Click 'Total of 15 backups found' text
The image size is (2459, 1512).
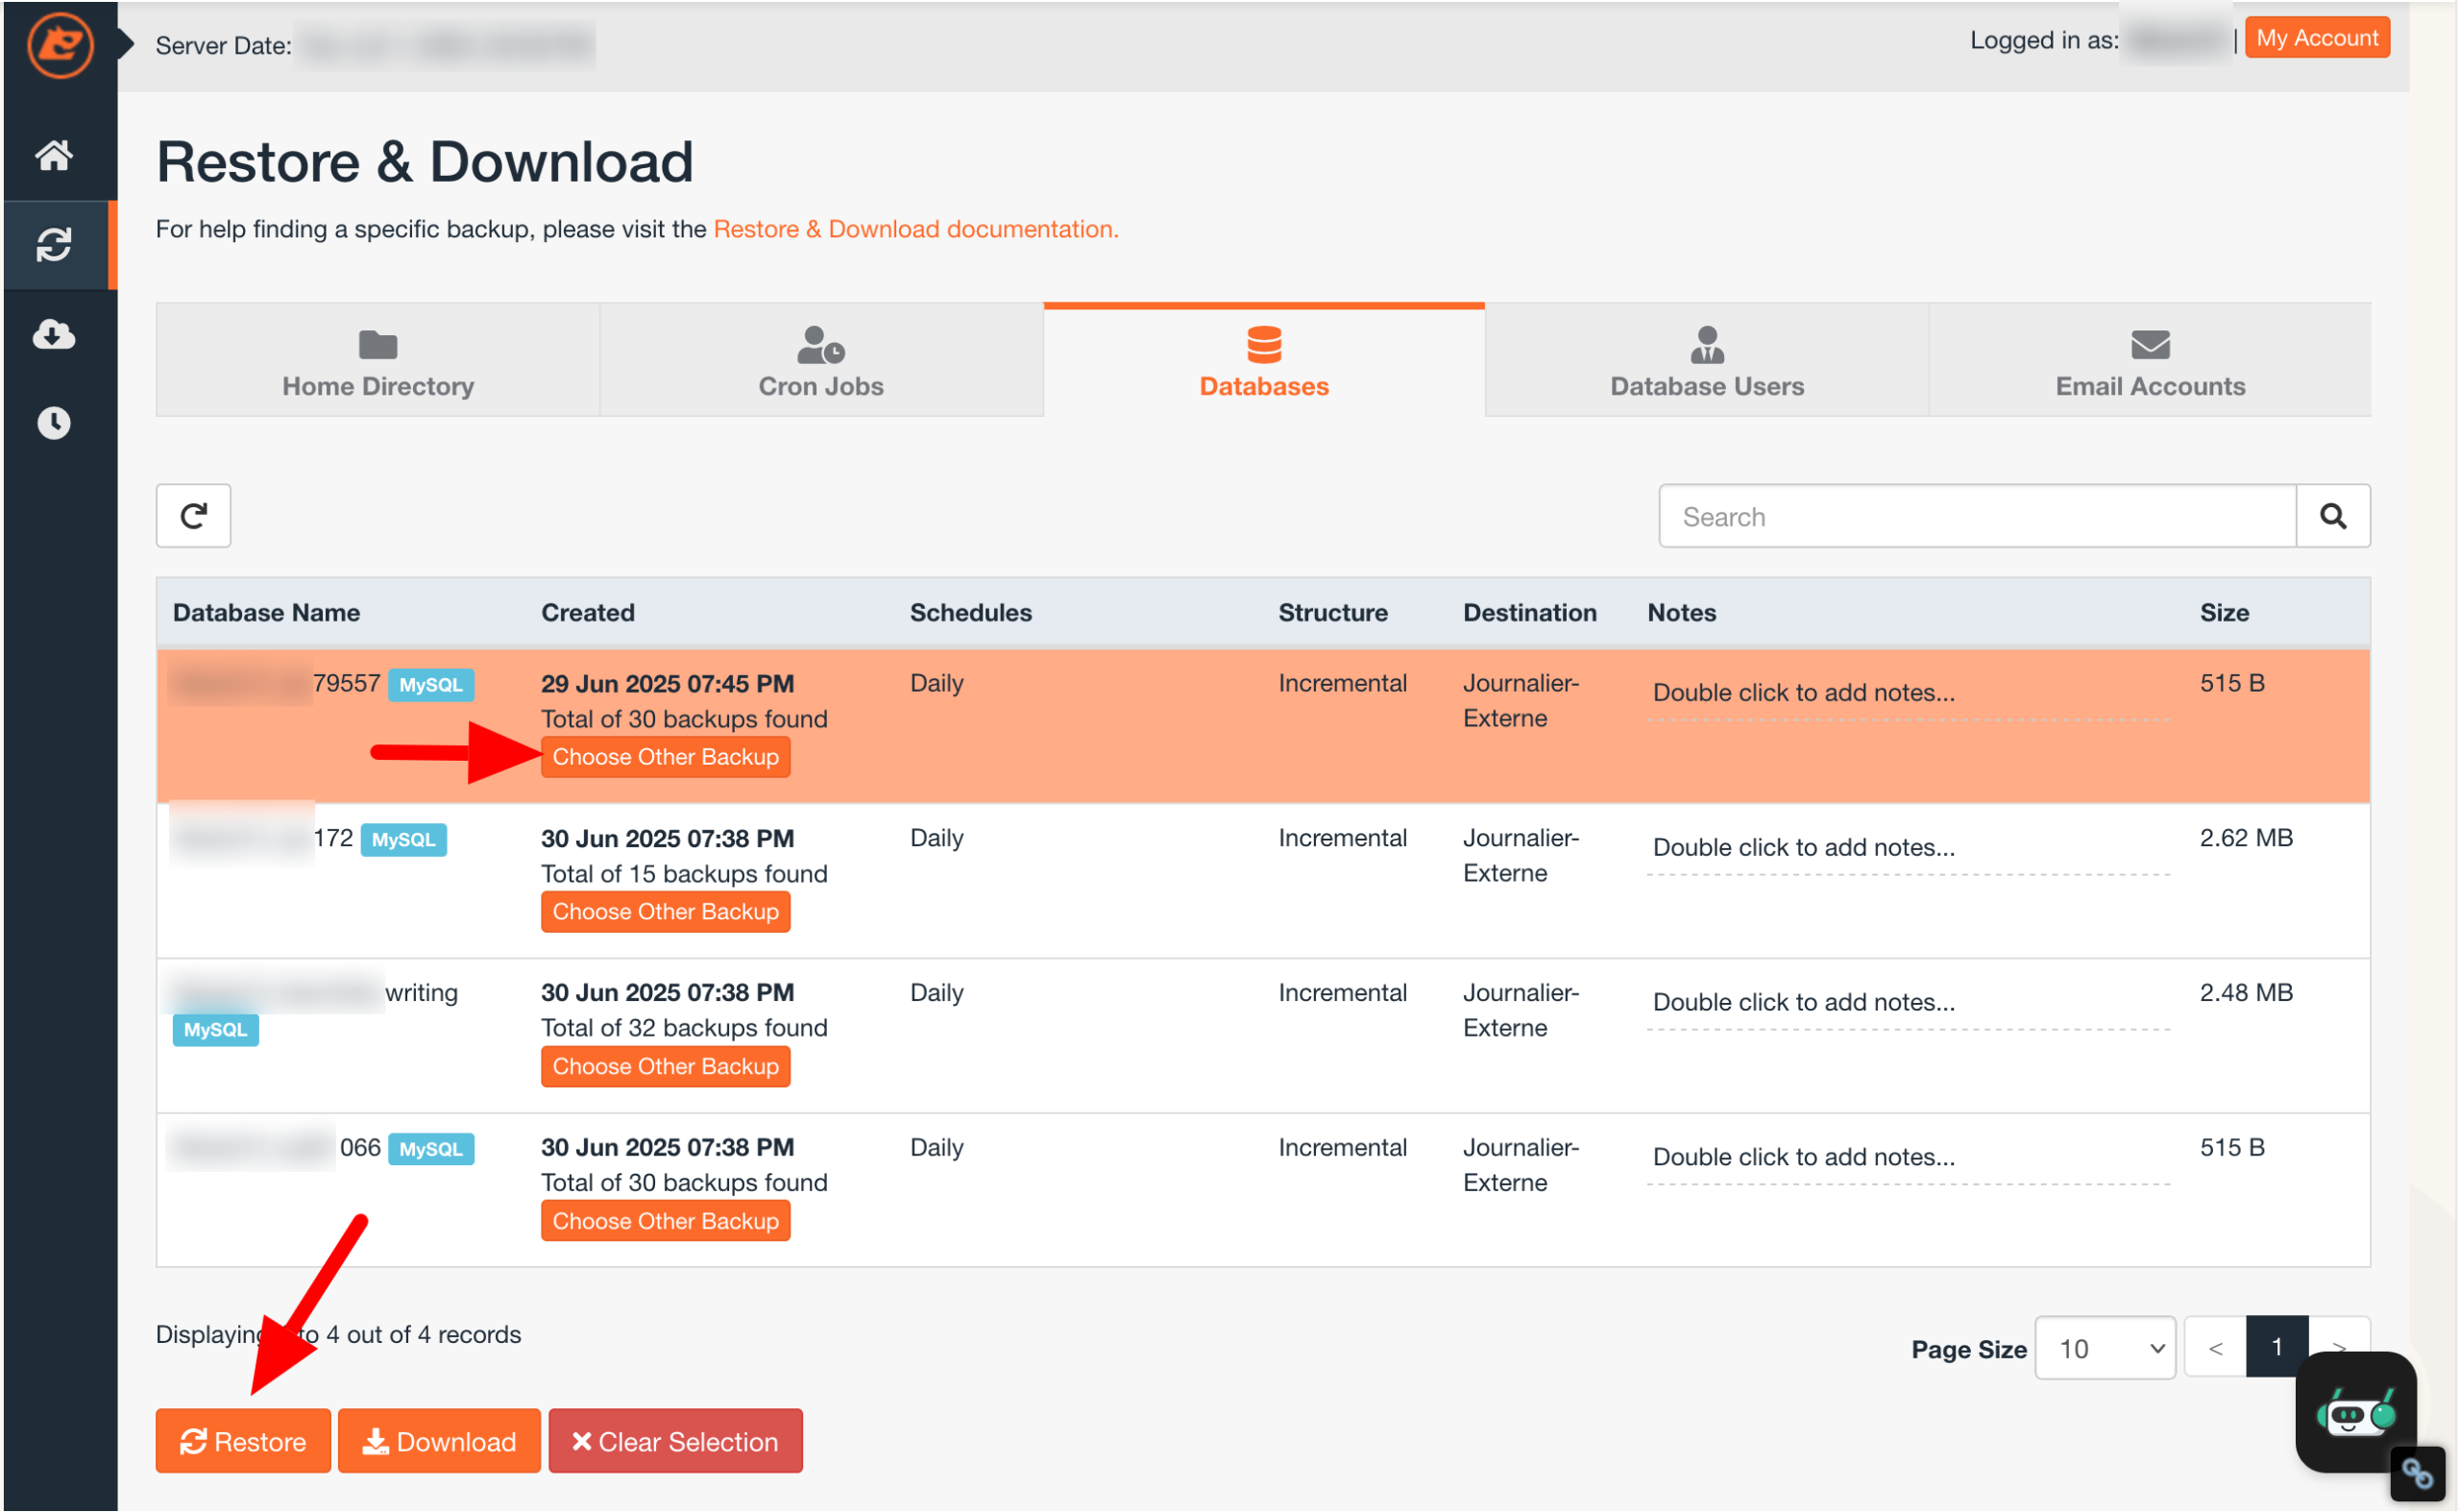pyautogui.click(x=684, y=874)
